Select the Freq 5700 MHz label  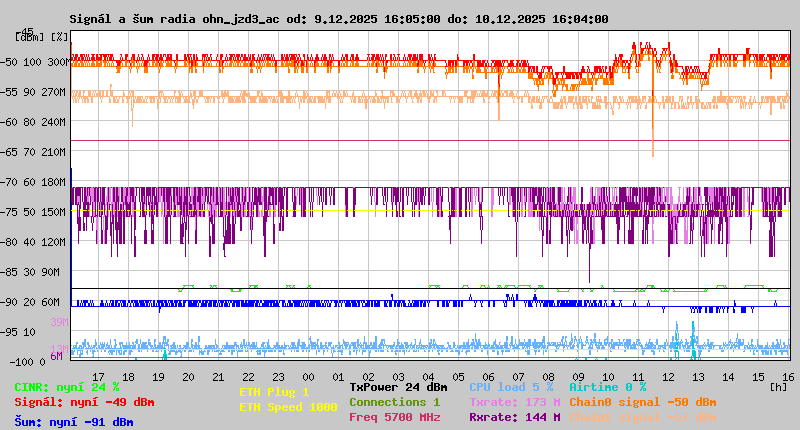(394, 417)
